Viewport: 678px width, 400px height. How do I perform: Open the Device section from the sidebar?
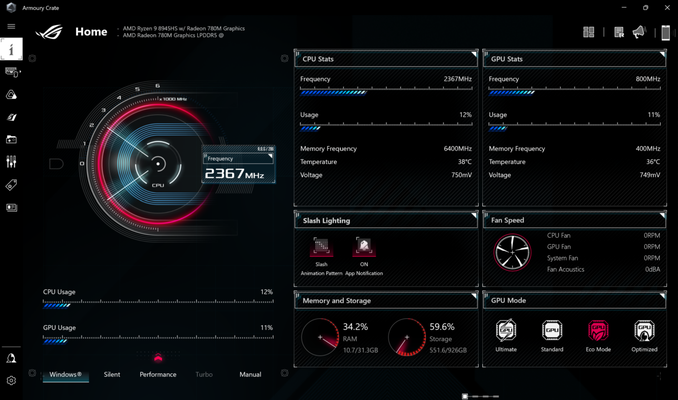tap(12, 72)
